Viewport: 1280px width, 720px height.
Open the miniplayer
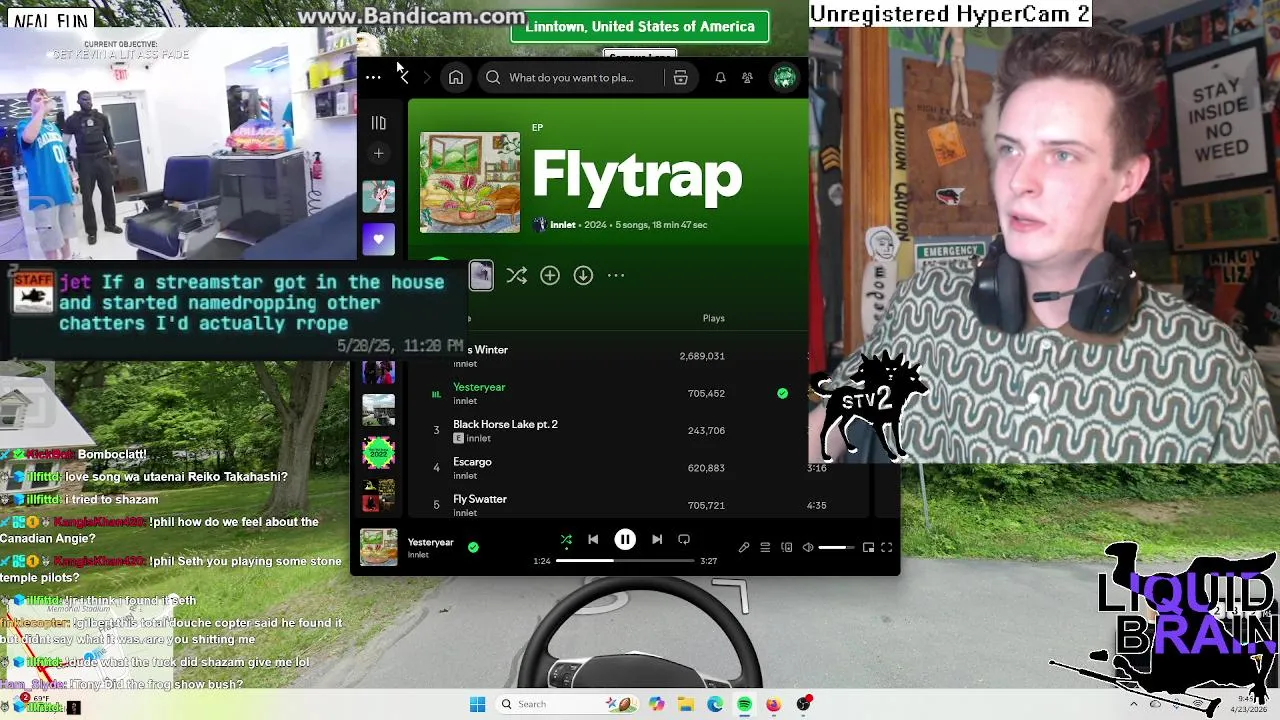pos(868,547)
